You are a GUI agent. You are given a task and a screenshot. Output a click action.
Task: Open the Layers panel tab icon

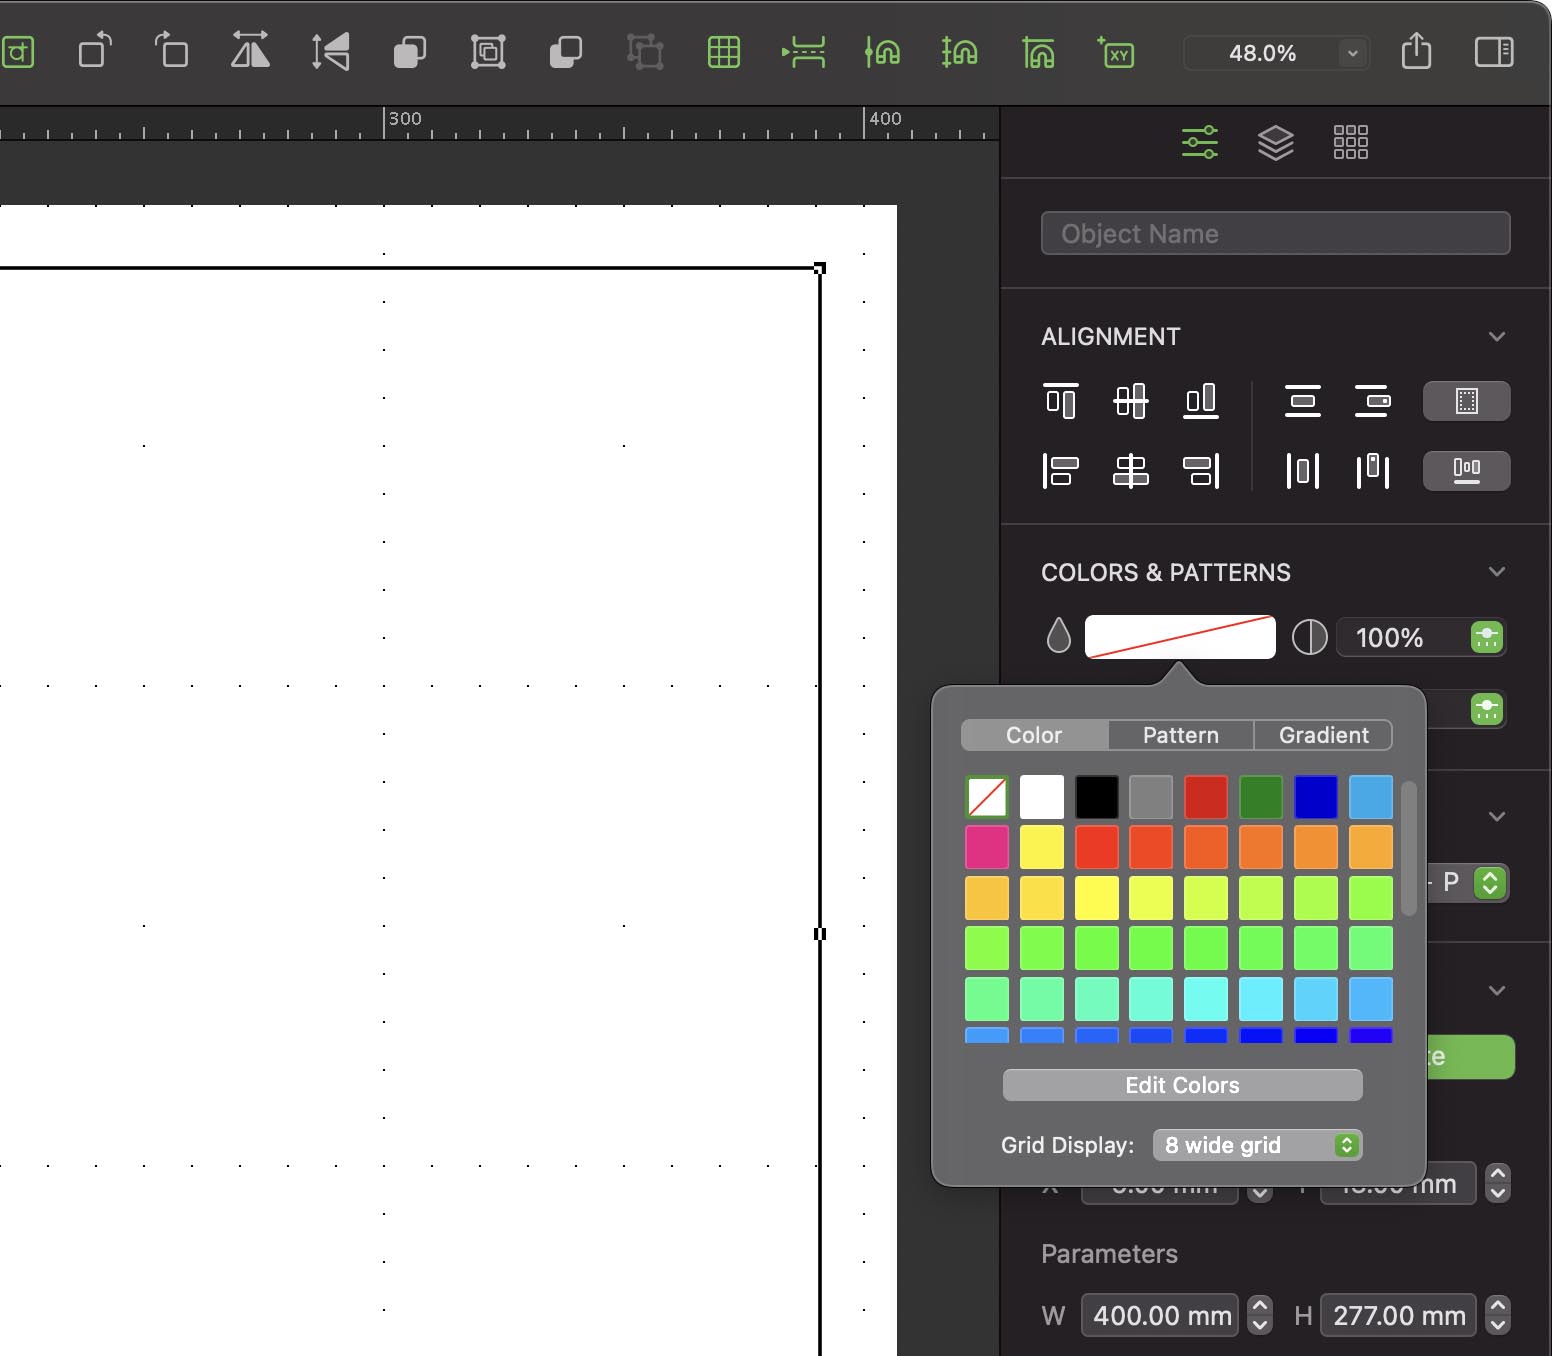click(x=1275, y=142)
